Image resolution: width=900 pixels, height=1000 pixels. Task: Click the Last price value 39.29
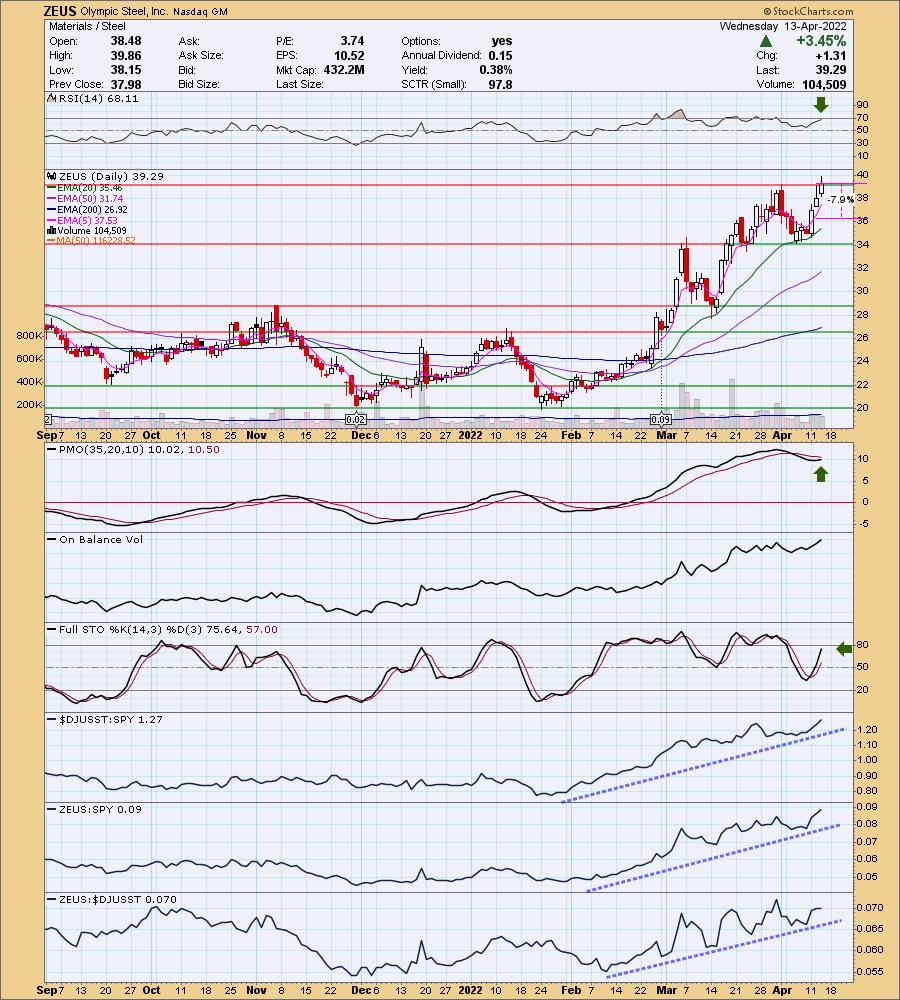point(830,70)
